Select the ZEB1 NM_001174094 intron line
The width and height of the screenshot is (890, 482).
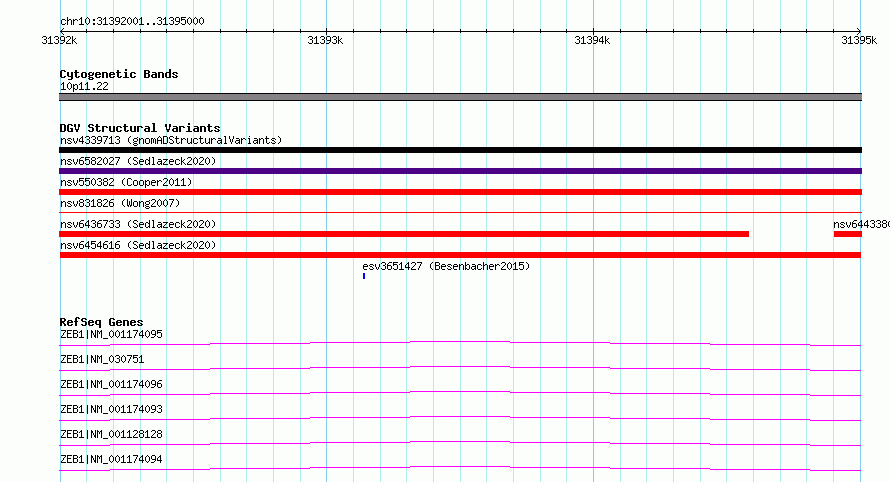(460, 468)
